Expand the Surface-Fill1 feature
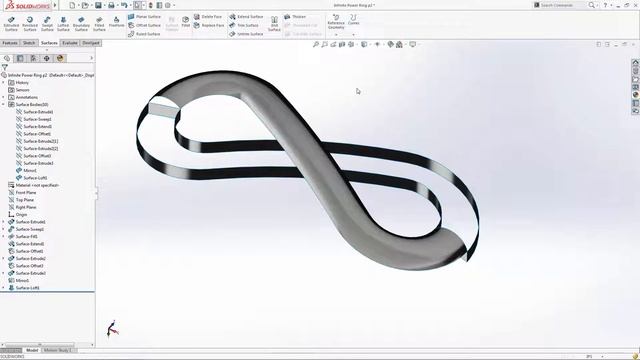This screenshot has height=360, width=640. point(4,236)
